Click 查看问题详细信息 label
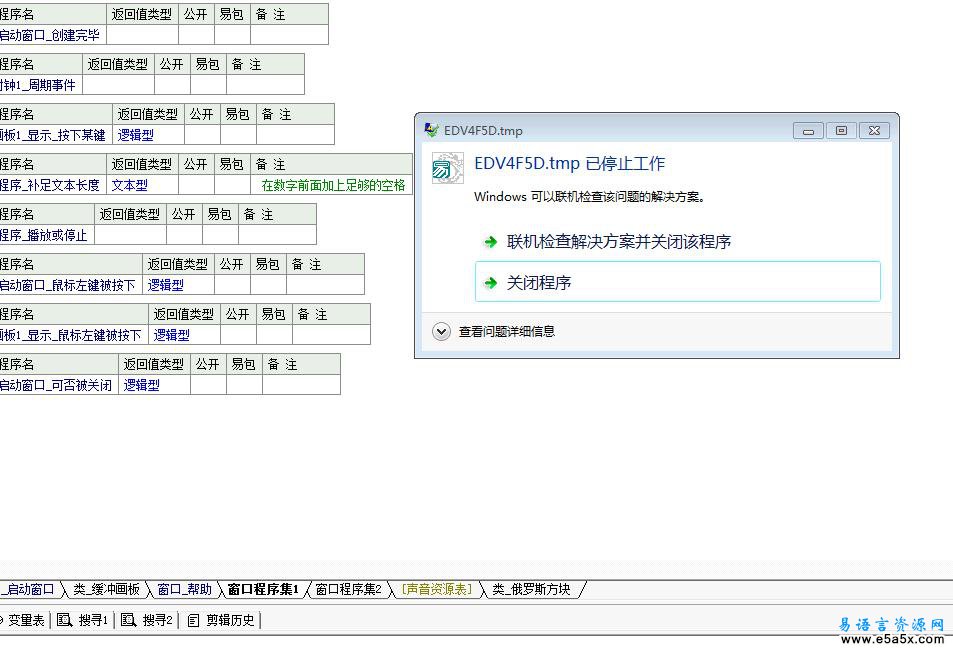This screenshot has height=652, width=953. (507, 331)
